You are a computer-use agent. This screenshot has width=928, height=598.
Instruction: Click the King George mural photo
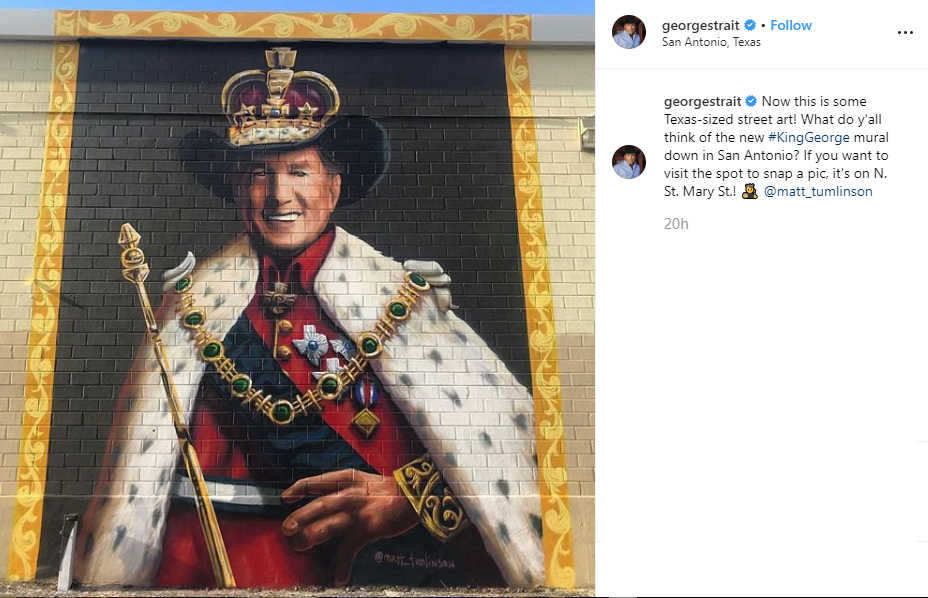pos(300,300)
